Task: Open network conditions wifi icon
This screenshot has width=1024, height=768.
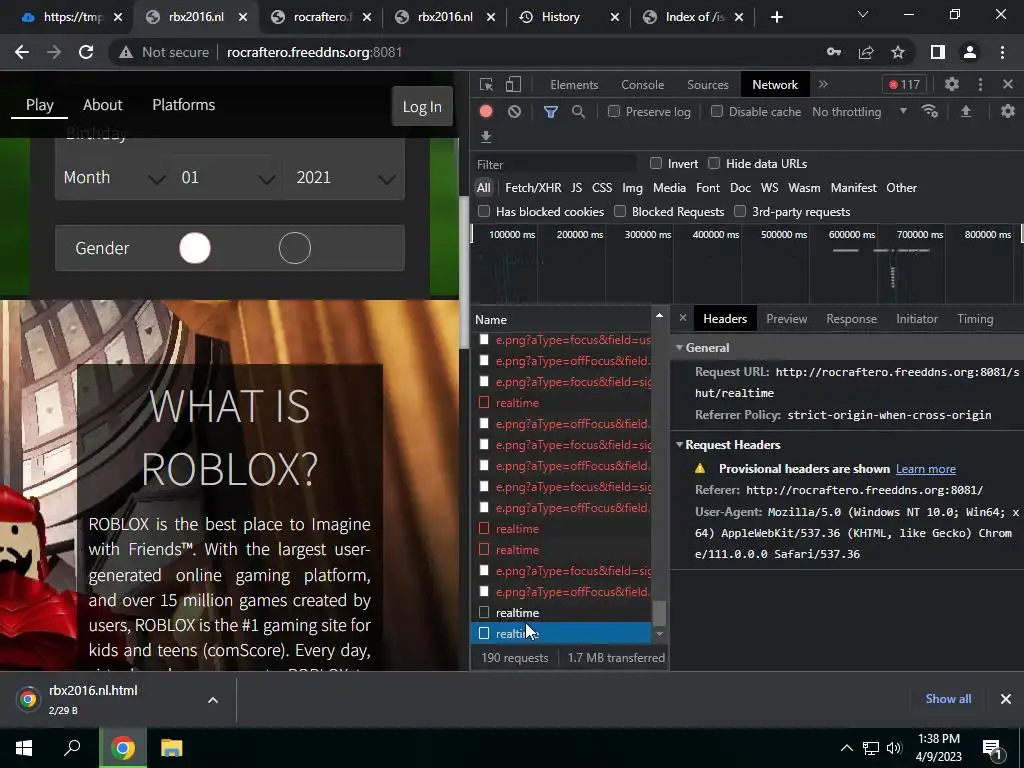Action: (x=930, y=112)
